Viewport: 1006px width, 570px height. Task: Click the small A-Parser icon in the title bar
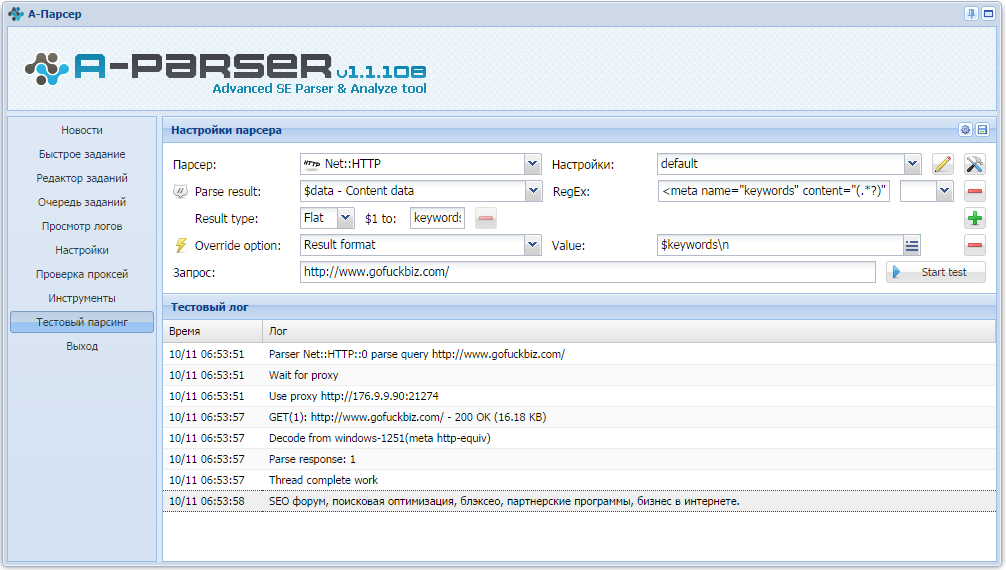[16, 13]
